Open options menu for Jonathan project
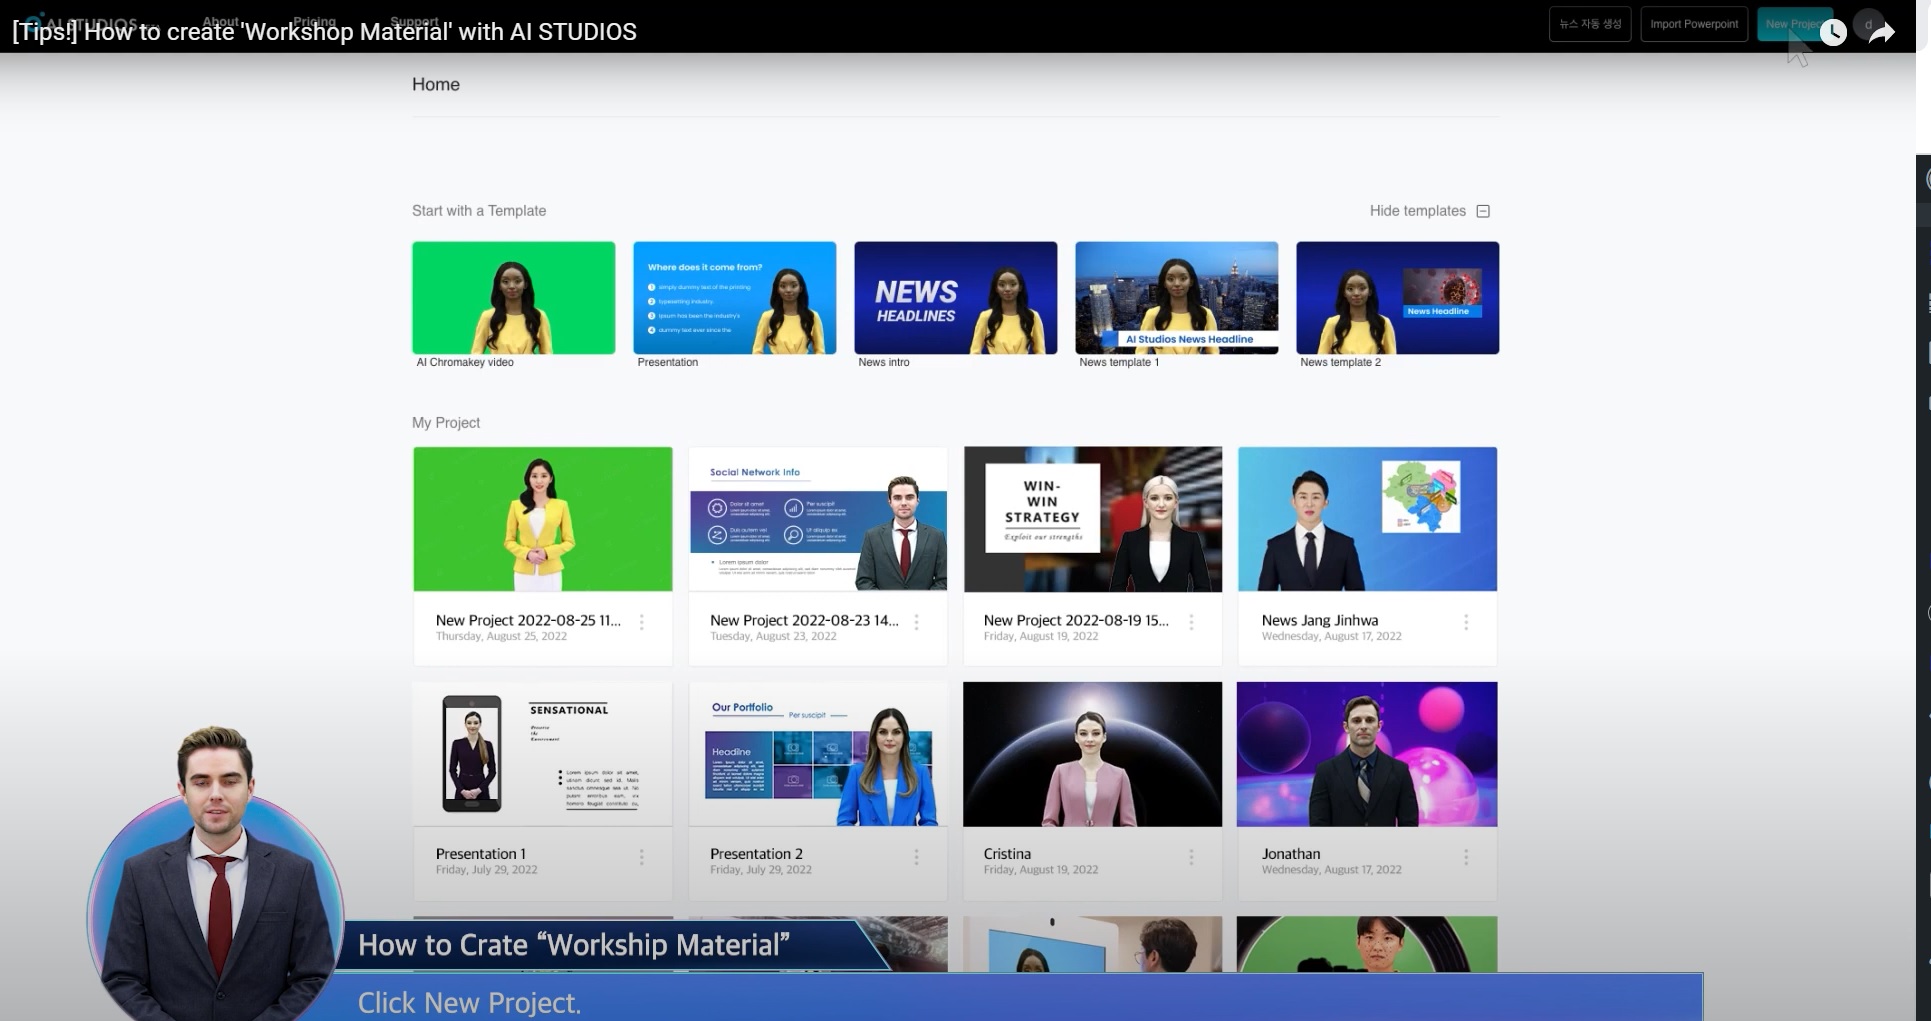 click(x=1466, y=857)
